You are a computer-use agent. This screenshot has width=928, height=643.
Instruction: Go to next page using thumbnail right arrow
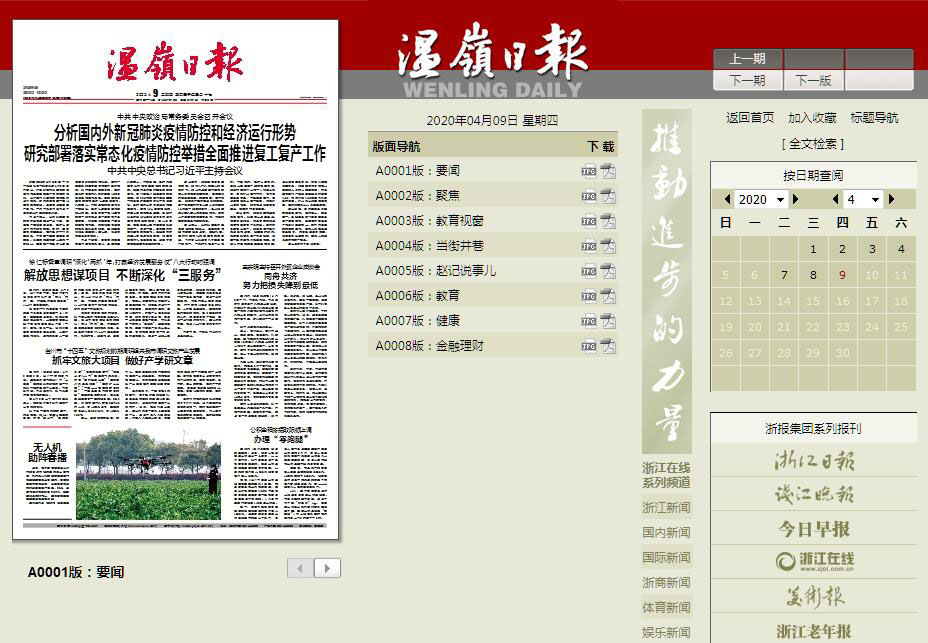pos(327,568)
